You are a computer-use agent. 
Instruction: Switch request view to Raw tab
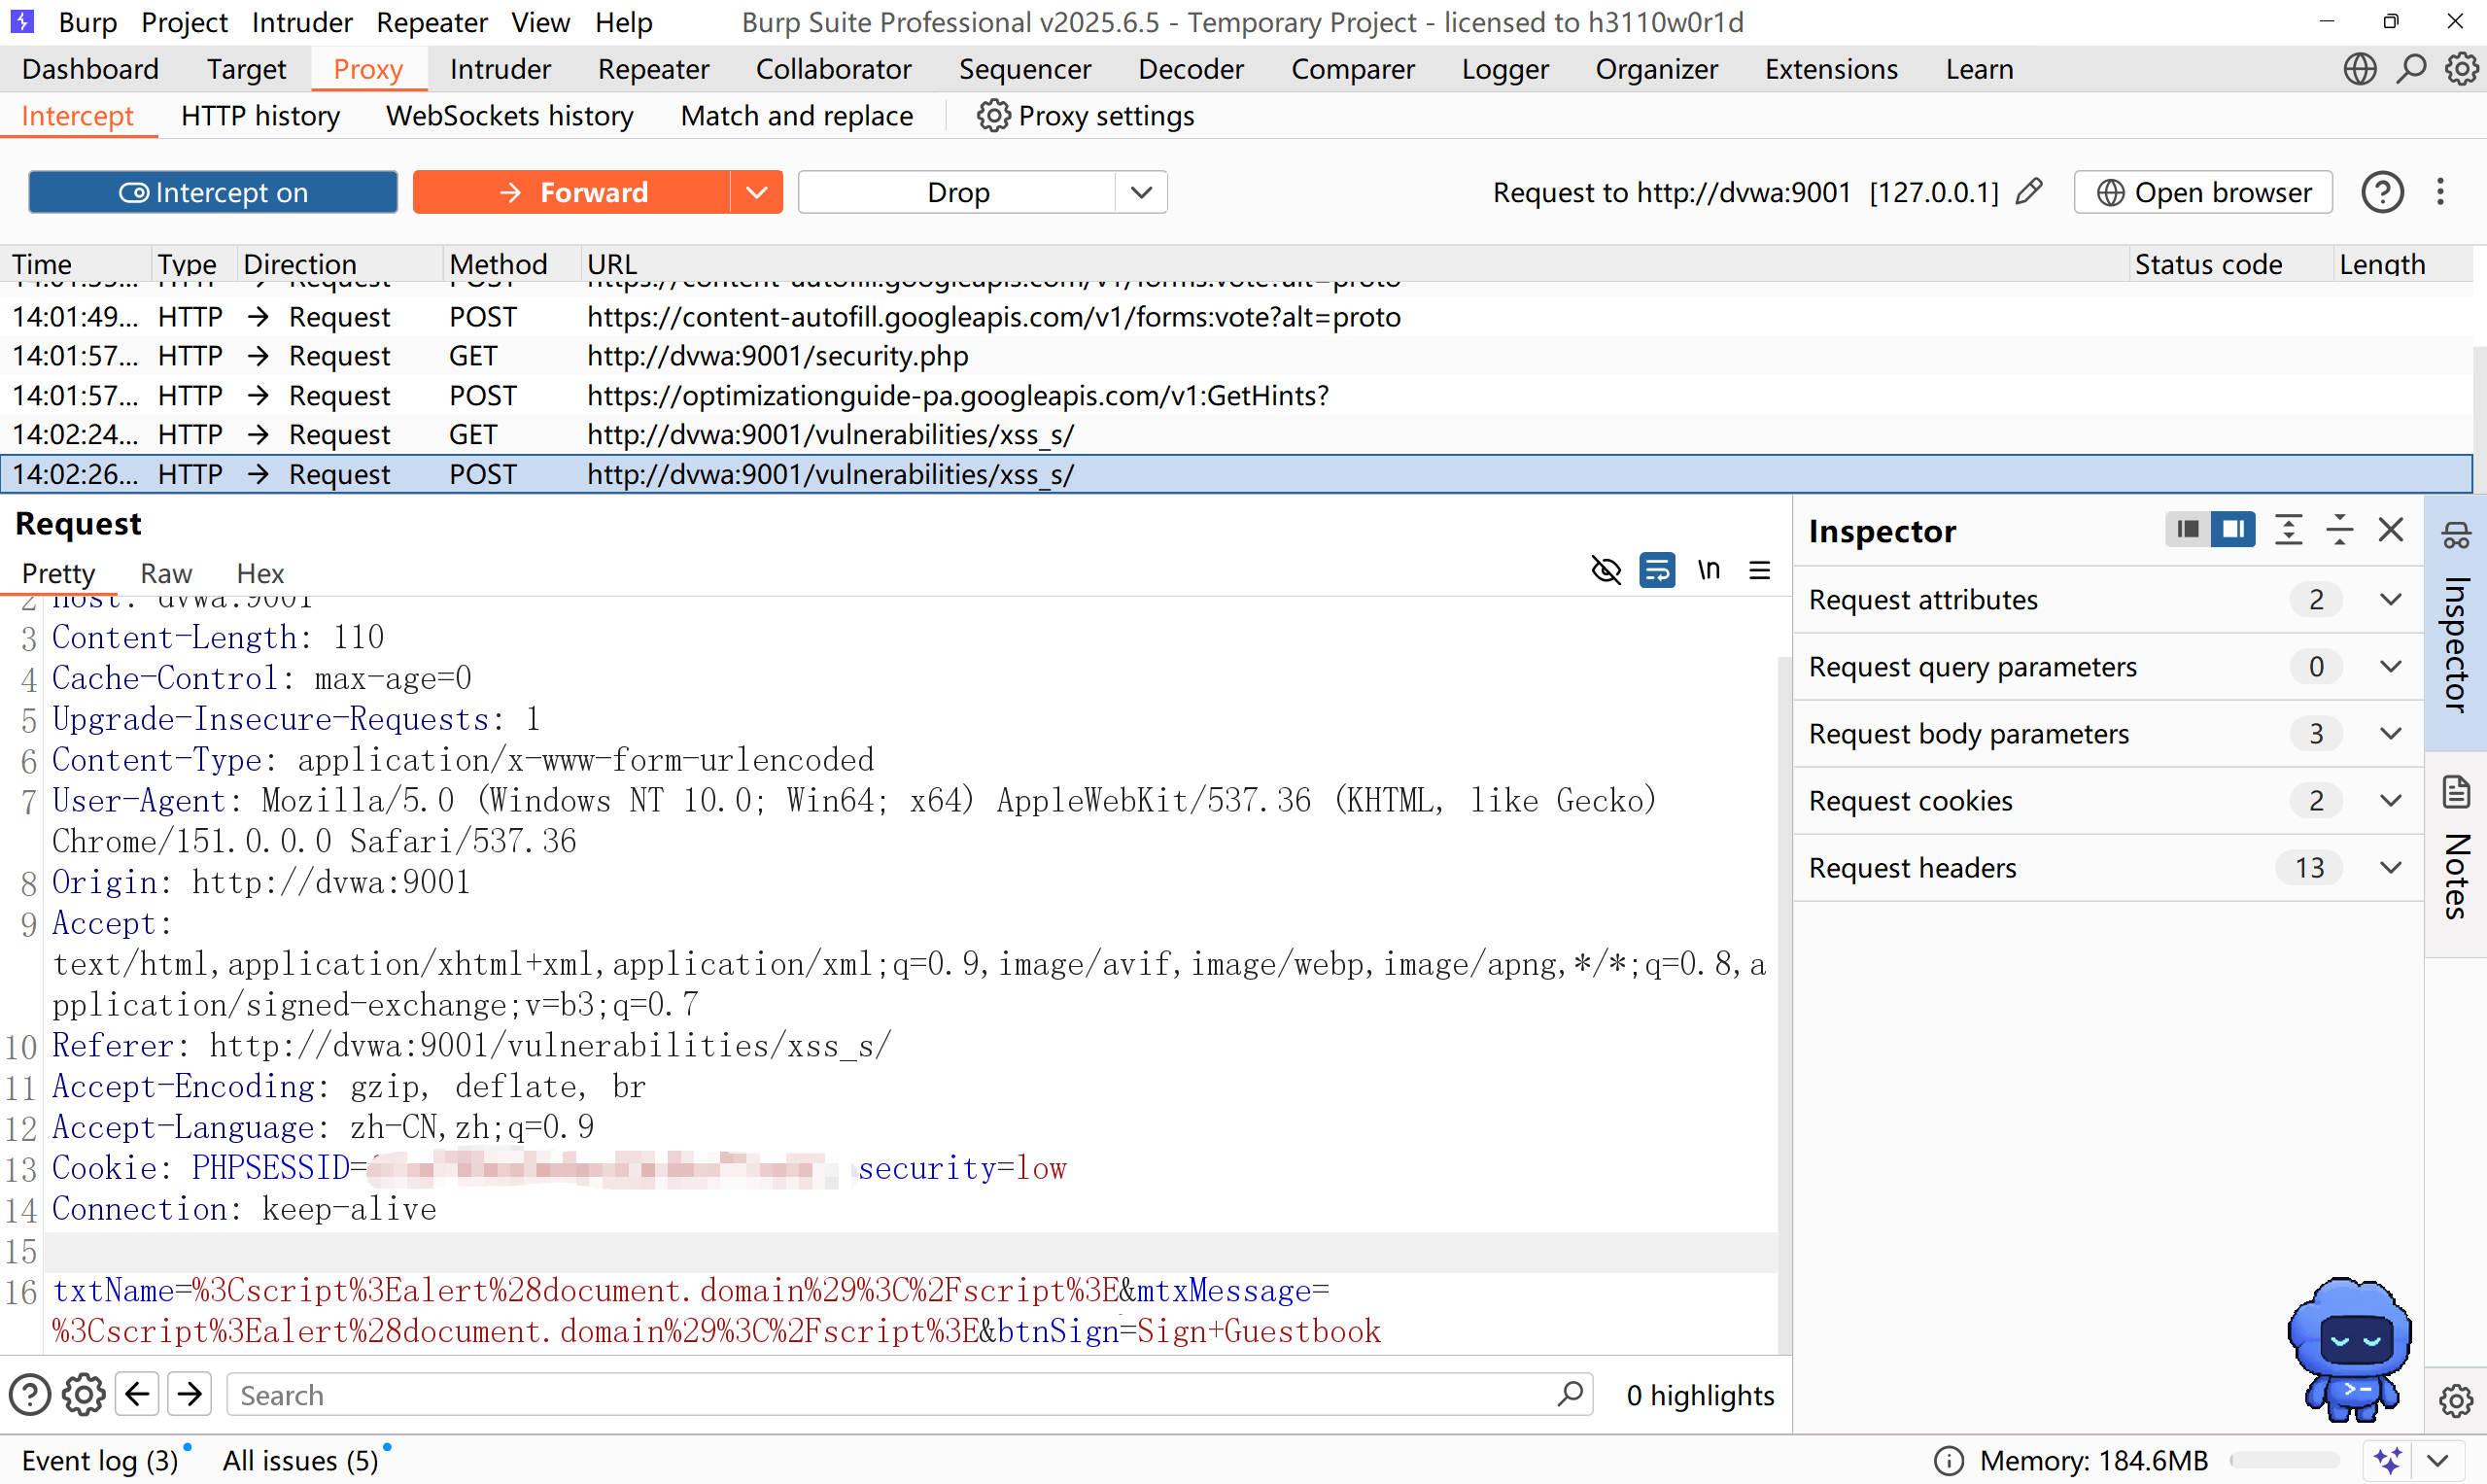(x=166, y=574)
